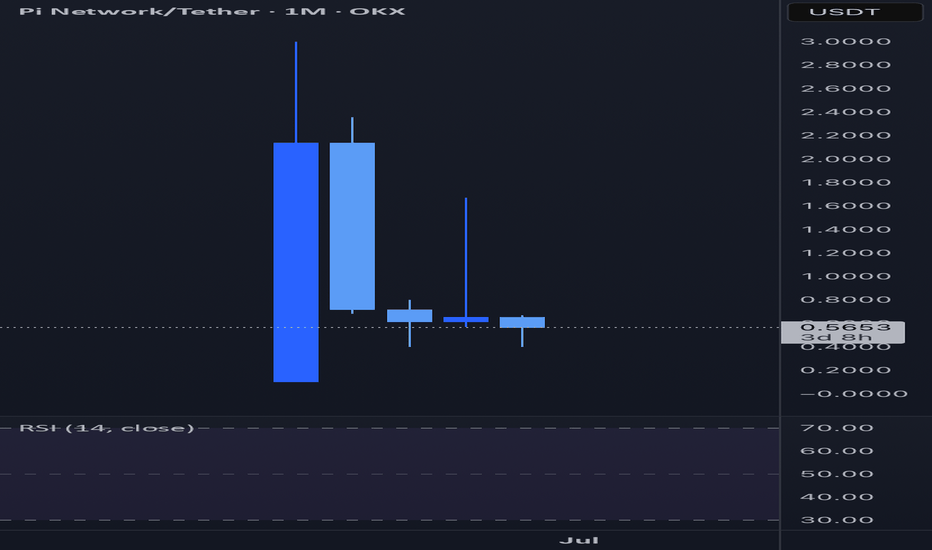Click the 1.6000 price axis label

(x=846, y=206)
